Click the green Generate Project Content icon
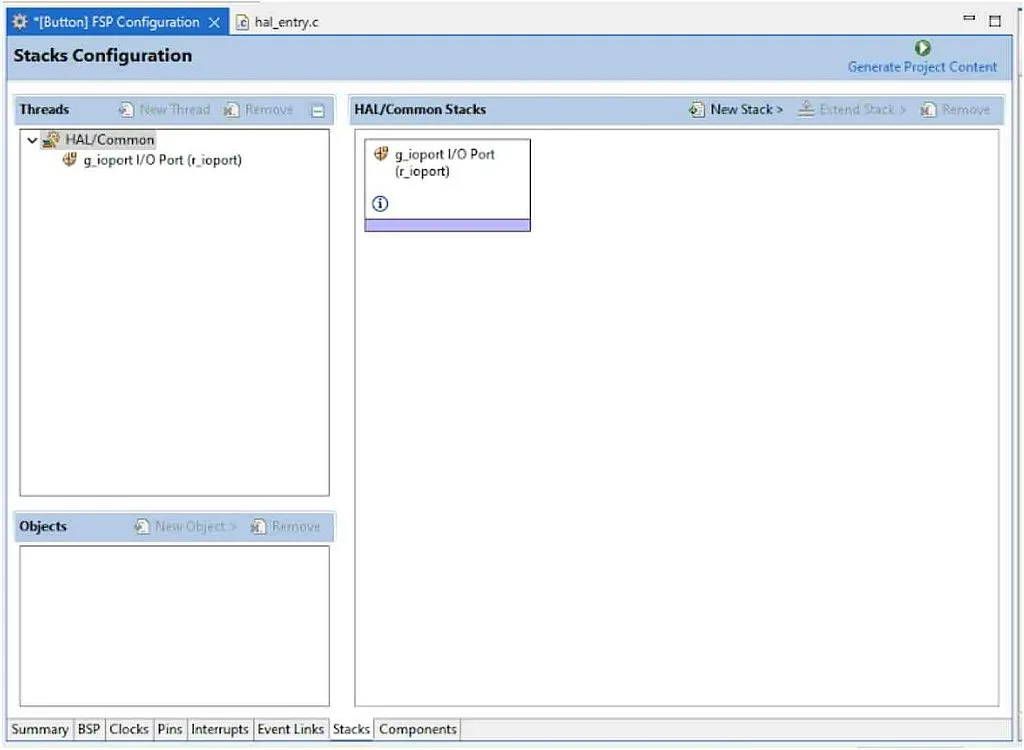Viewport: 1024px width, 750px height. coord(921,46)
